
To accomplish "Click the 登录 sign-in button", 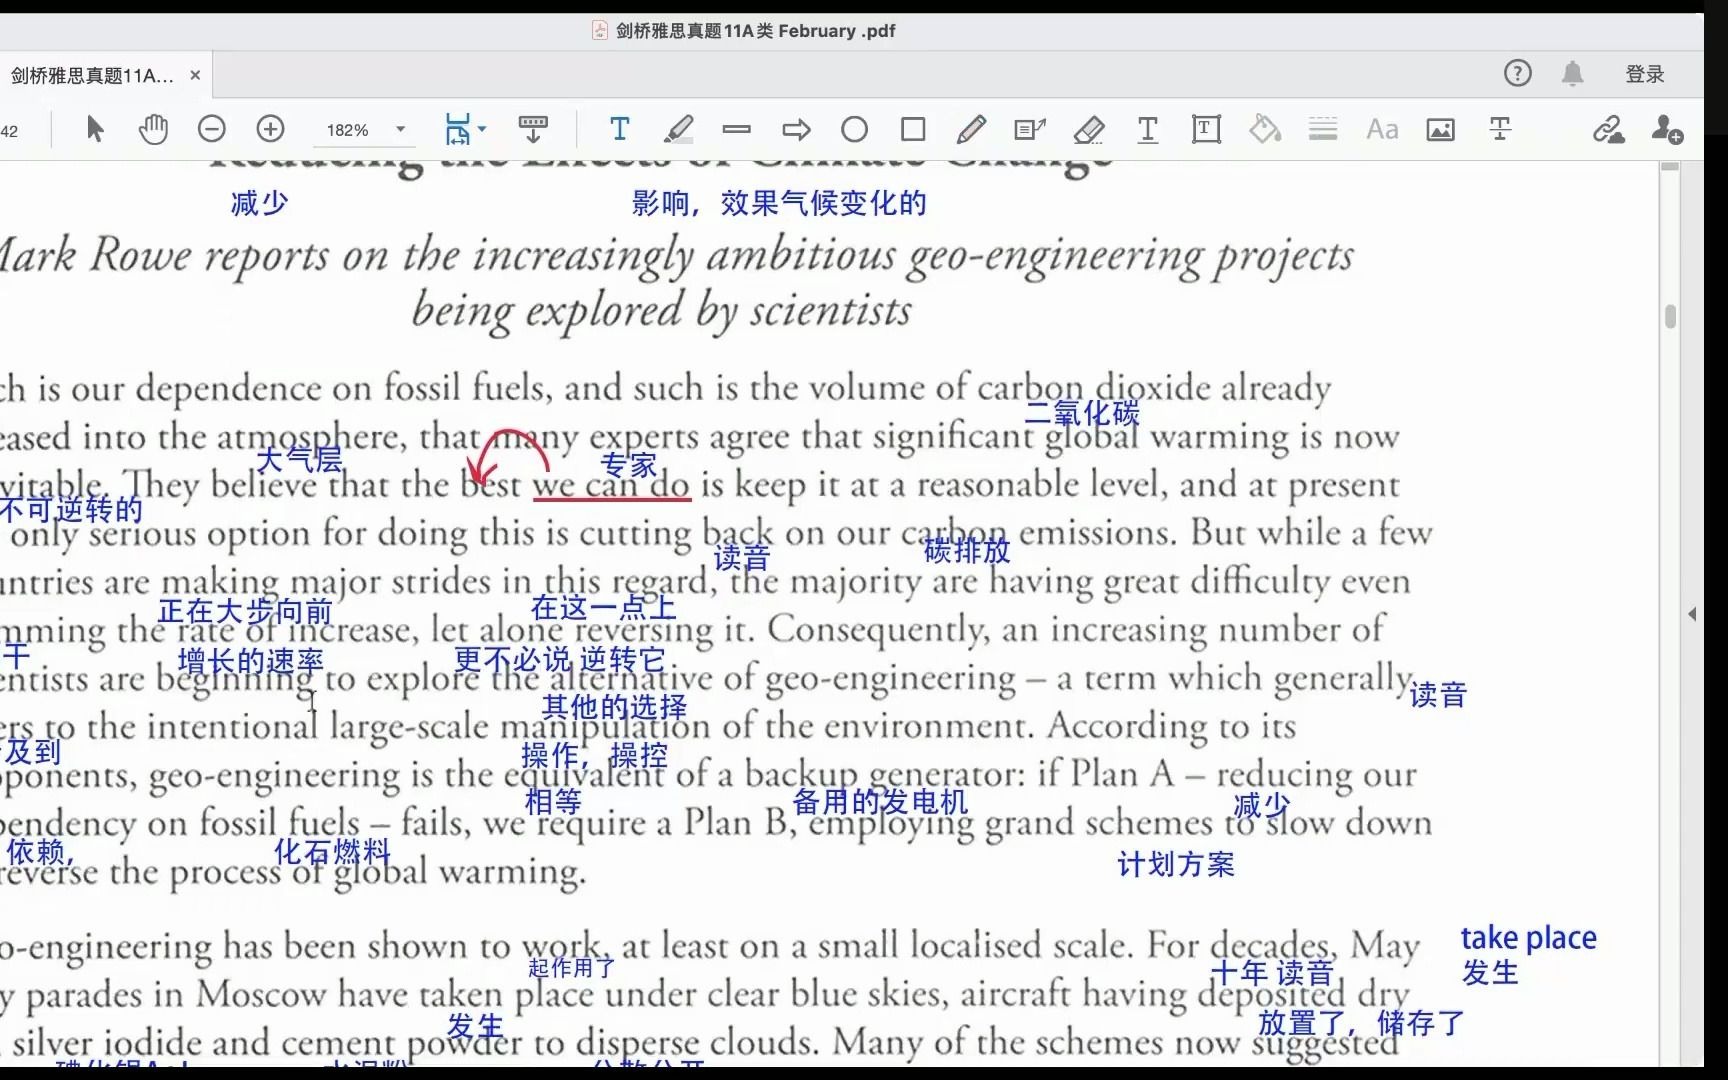I will pyautogui.click(x=1645, y=73).
